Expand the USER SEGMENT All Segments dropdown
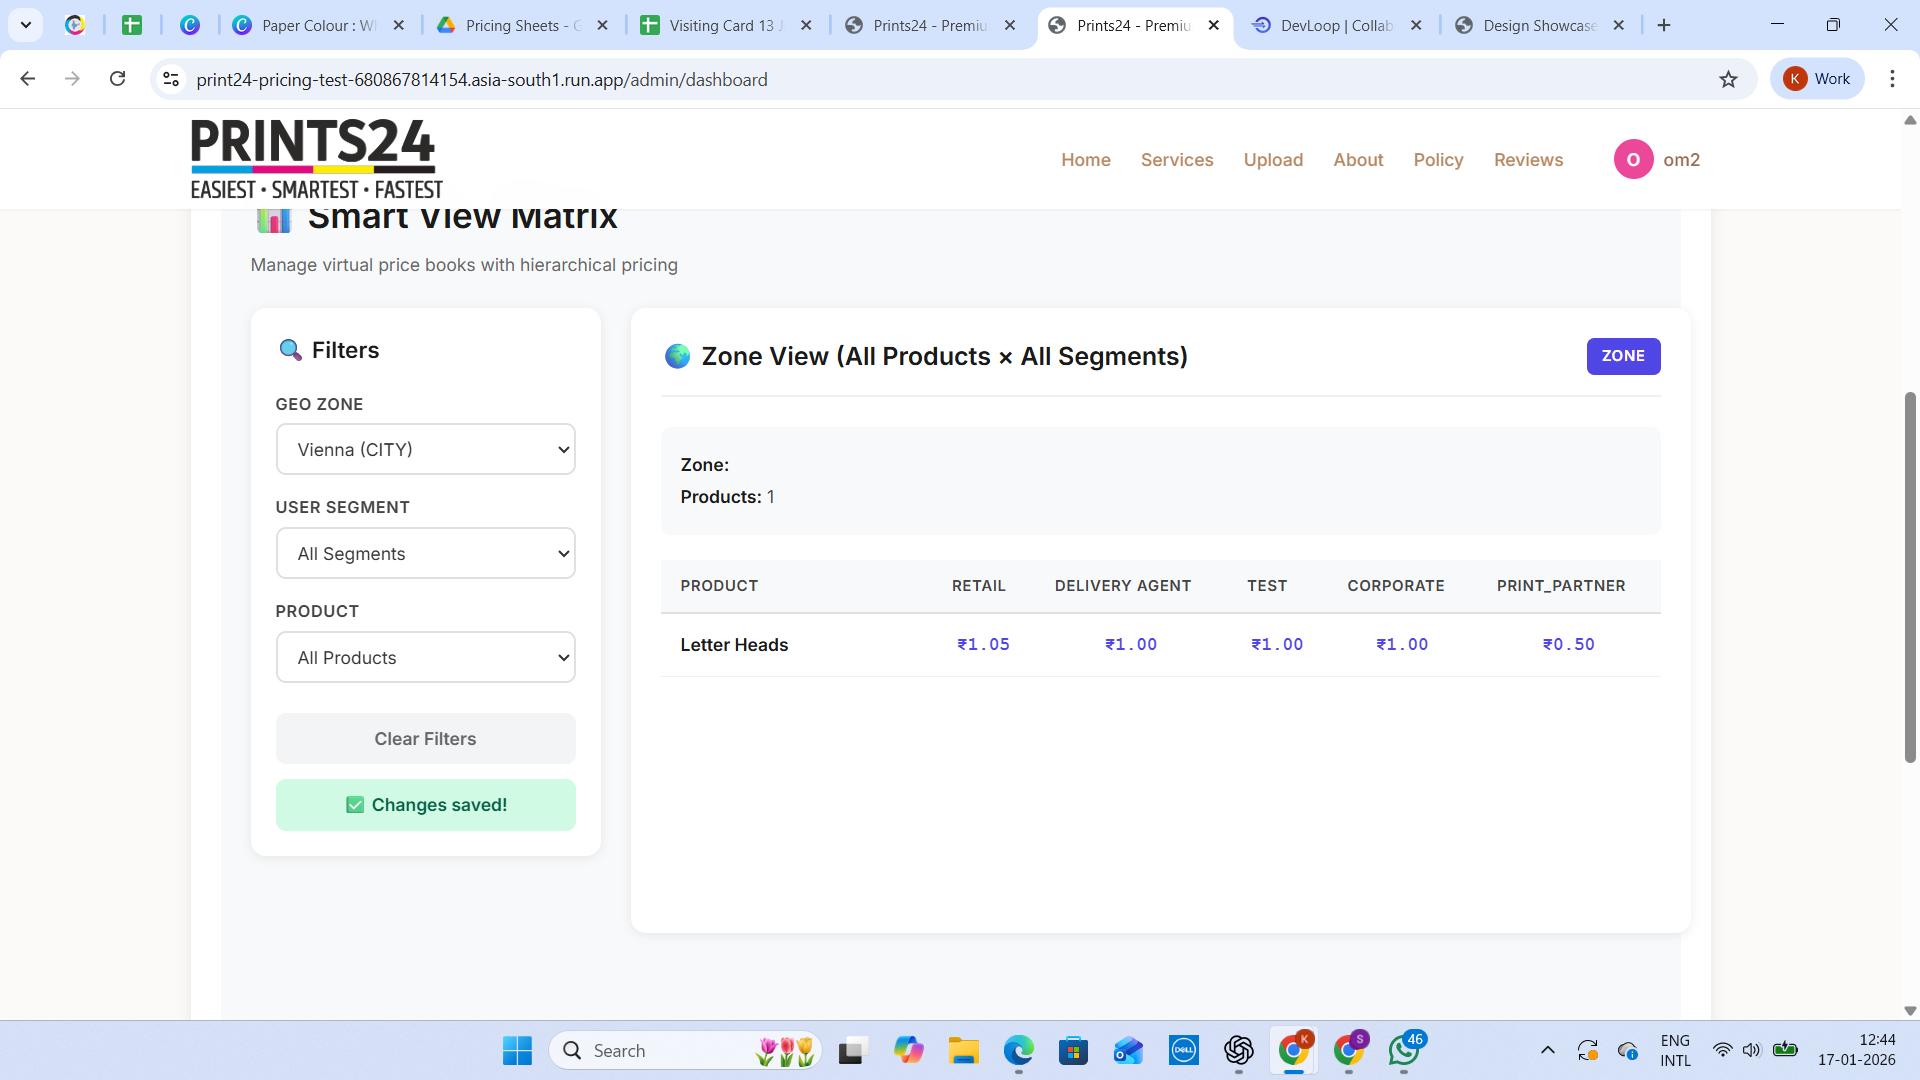The image size is (1920, 1080). point(425,553)
